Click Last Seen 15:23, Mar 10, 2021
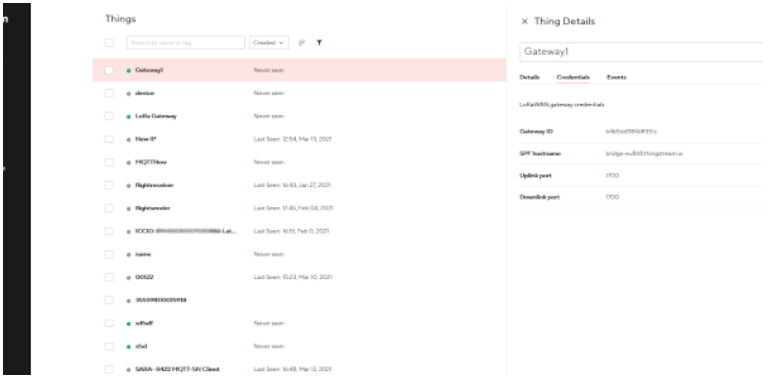768x377 pixels. pos(293,278)
